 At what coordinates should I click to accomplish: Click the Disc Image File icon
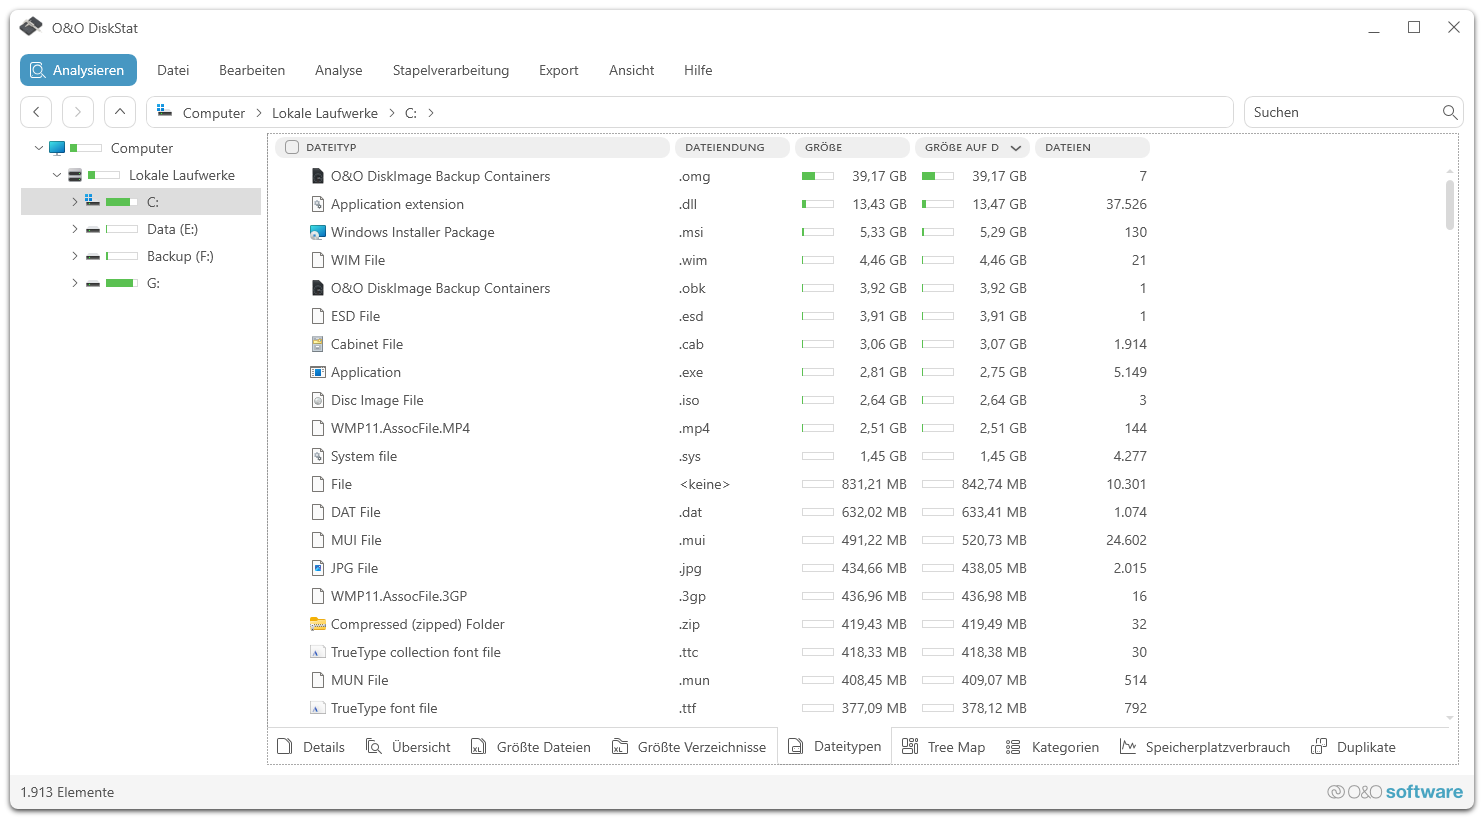318,400
